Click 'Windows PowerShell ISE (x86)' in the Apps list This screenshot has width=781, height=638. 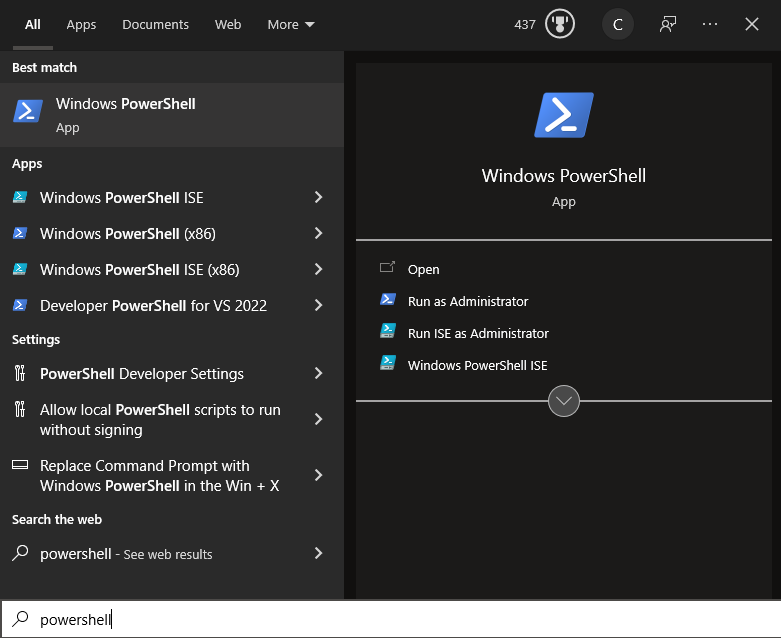point(139,269)
